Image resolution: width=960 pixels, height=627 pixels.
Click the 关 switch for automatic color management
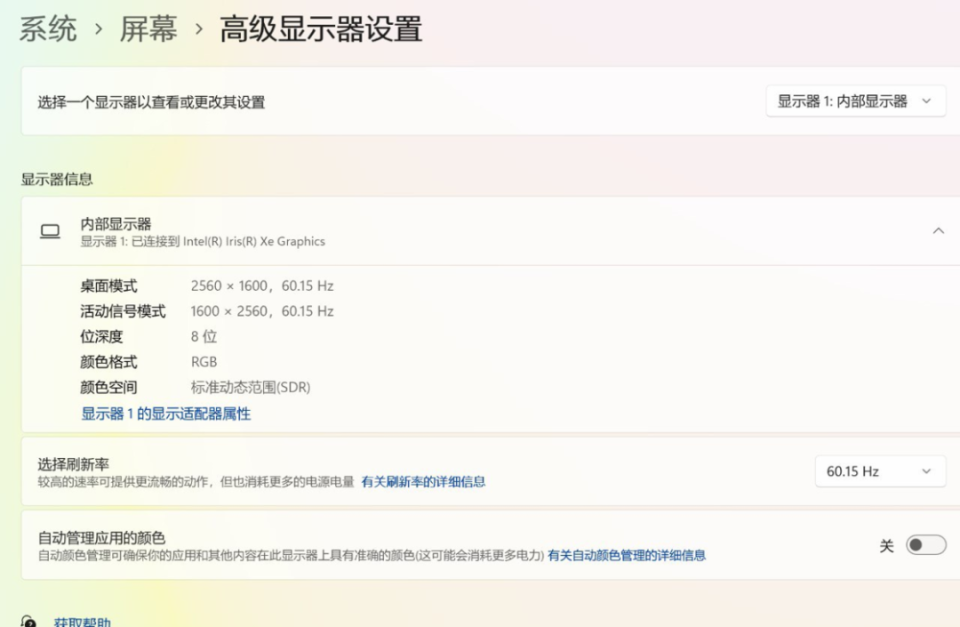click(x=925, y=544)
